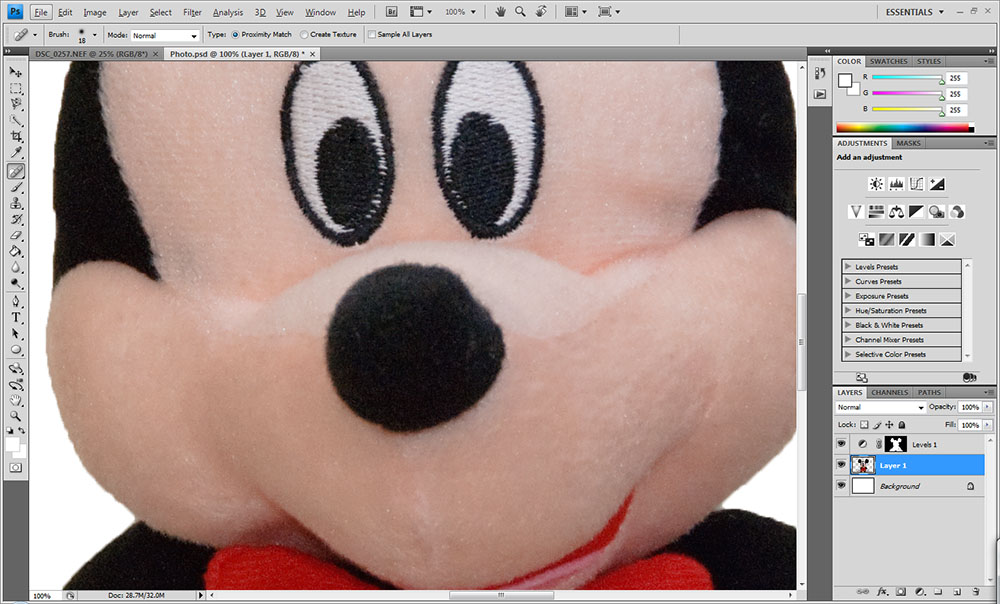Click the foreground color swatch in Color panel
The width and height of the screenshot is (1000, 604).
845,80
